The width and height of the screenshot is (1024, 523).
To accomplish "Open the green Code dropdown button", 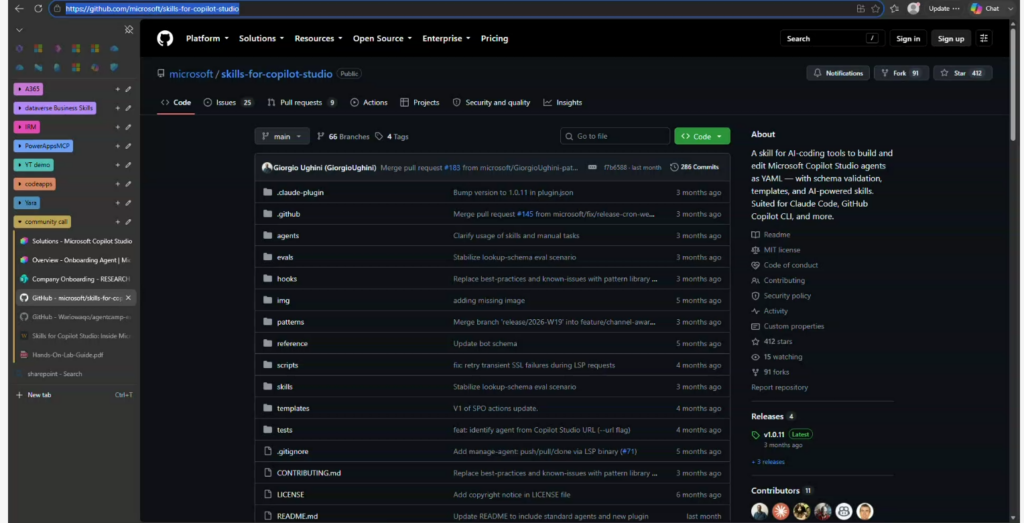I will (x=702, y=136).
